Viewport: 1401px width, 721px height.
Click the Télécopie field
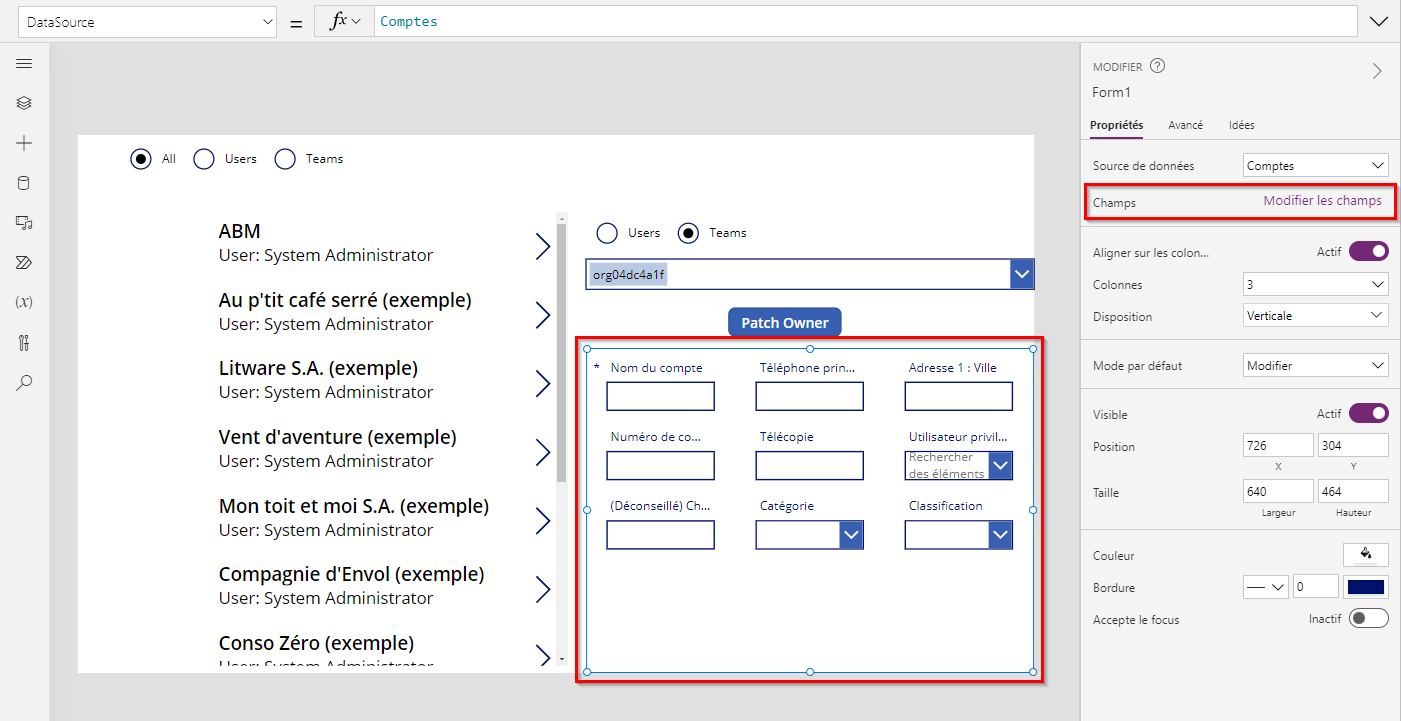809,465
